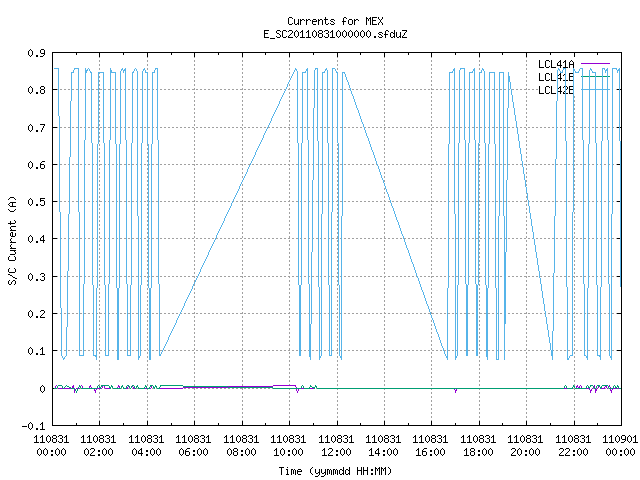Screen dimensions: 640x480
Task: Click the 0.2 y-axis tick label
Action: 36,314
